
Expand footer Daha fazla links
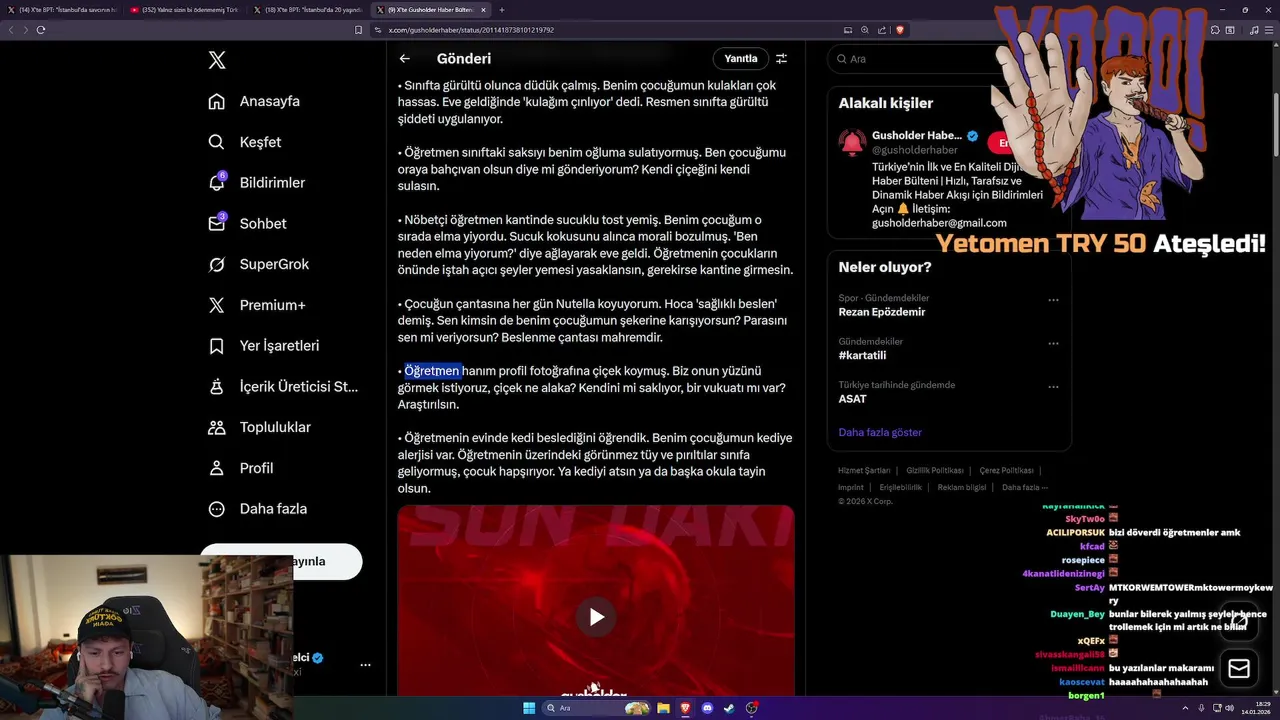tap(1024, 487)
